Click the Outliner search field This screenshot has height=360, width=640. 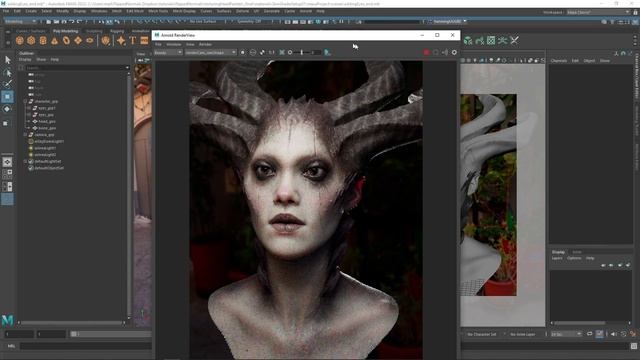[75, 68]
